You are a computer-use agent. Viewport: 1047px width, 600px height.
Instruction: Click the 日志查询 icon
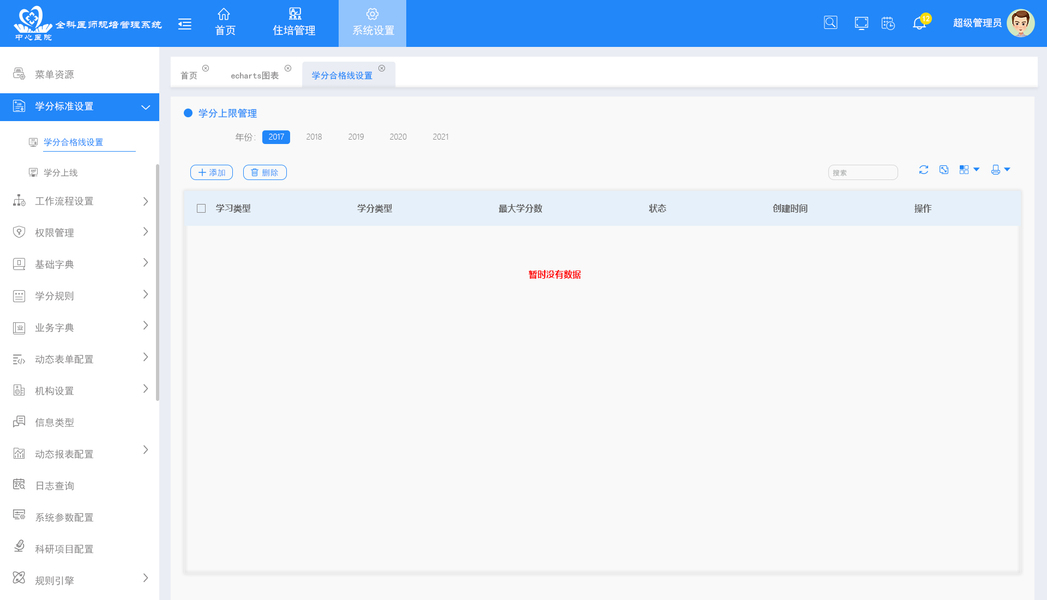coord(19,485)
